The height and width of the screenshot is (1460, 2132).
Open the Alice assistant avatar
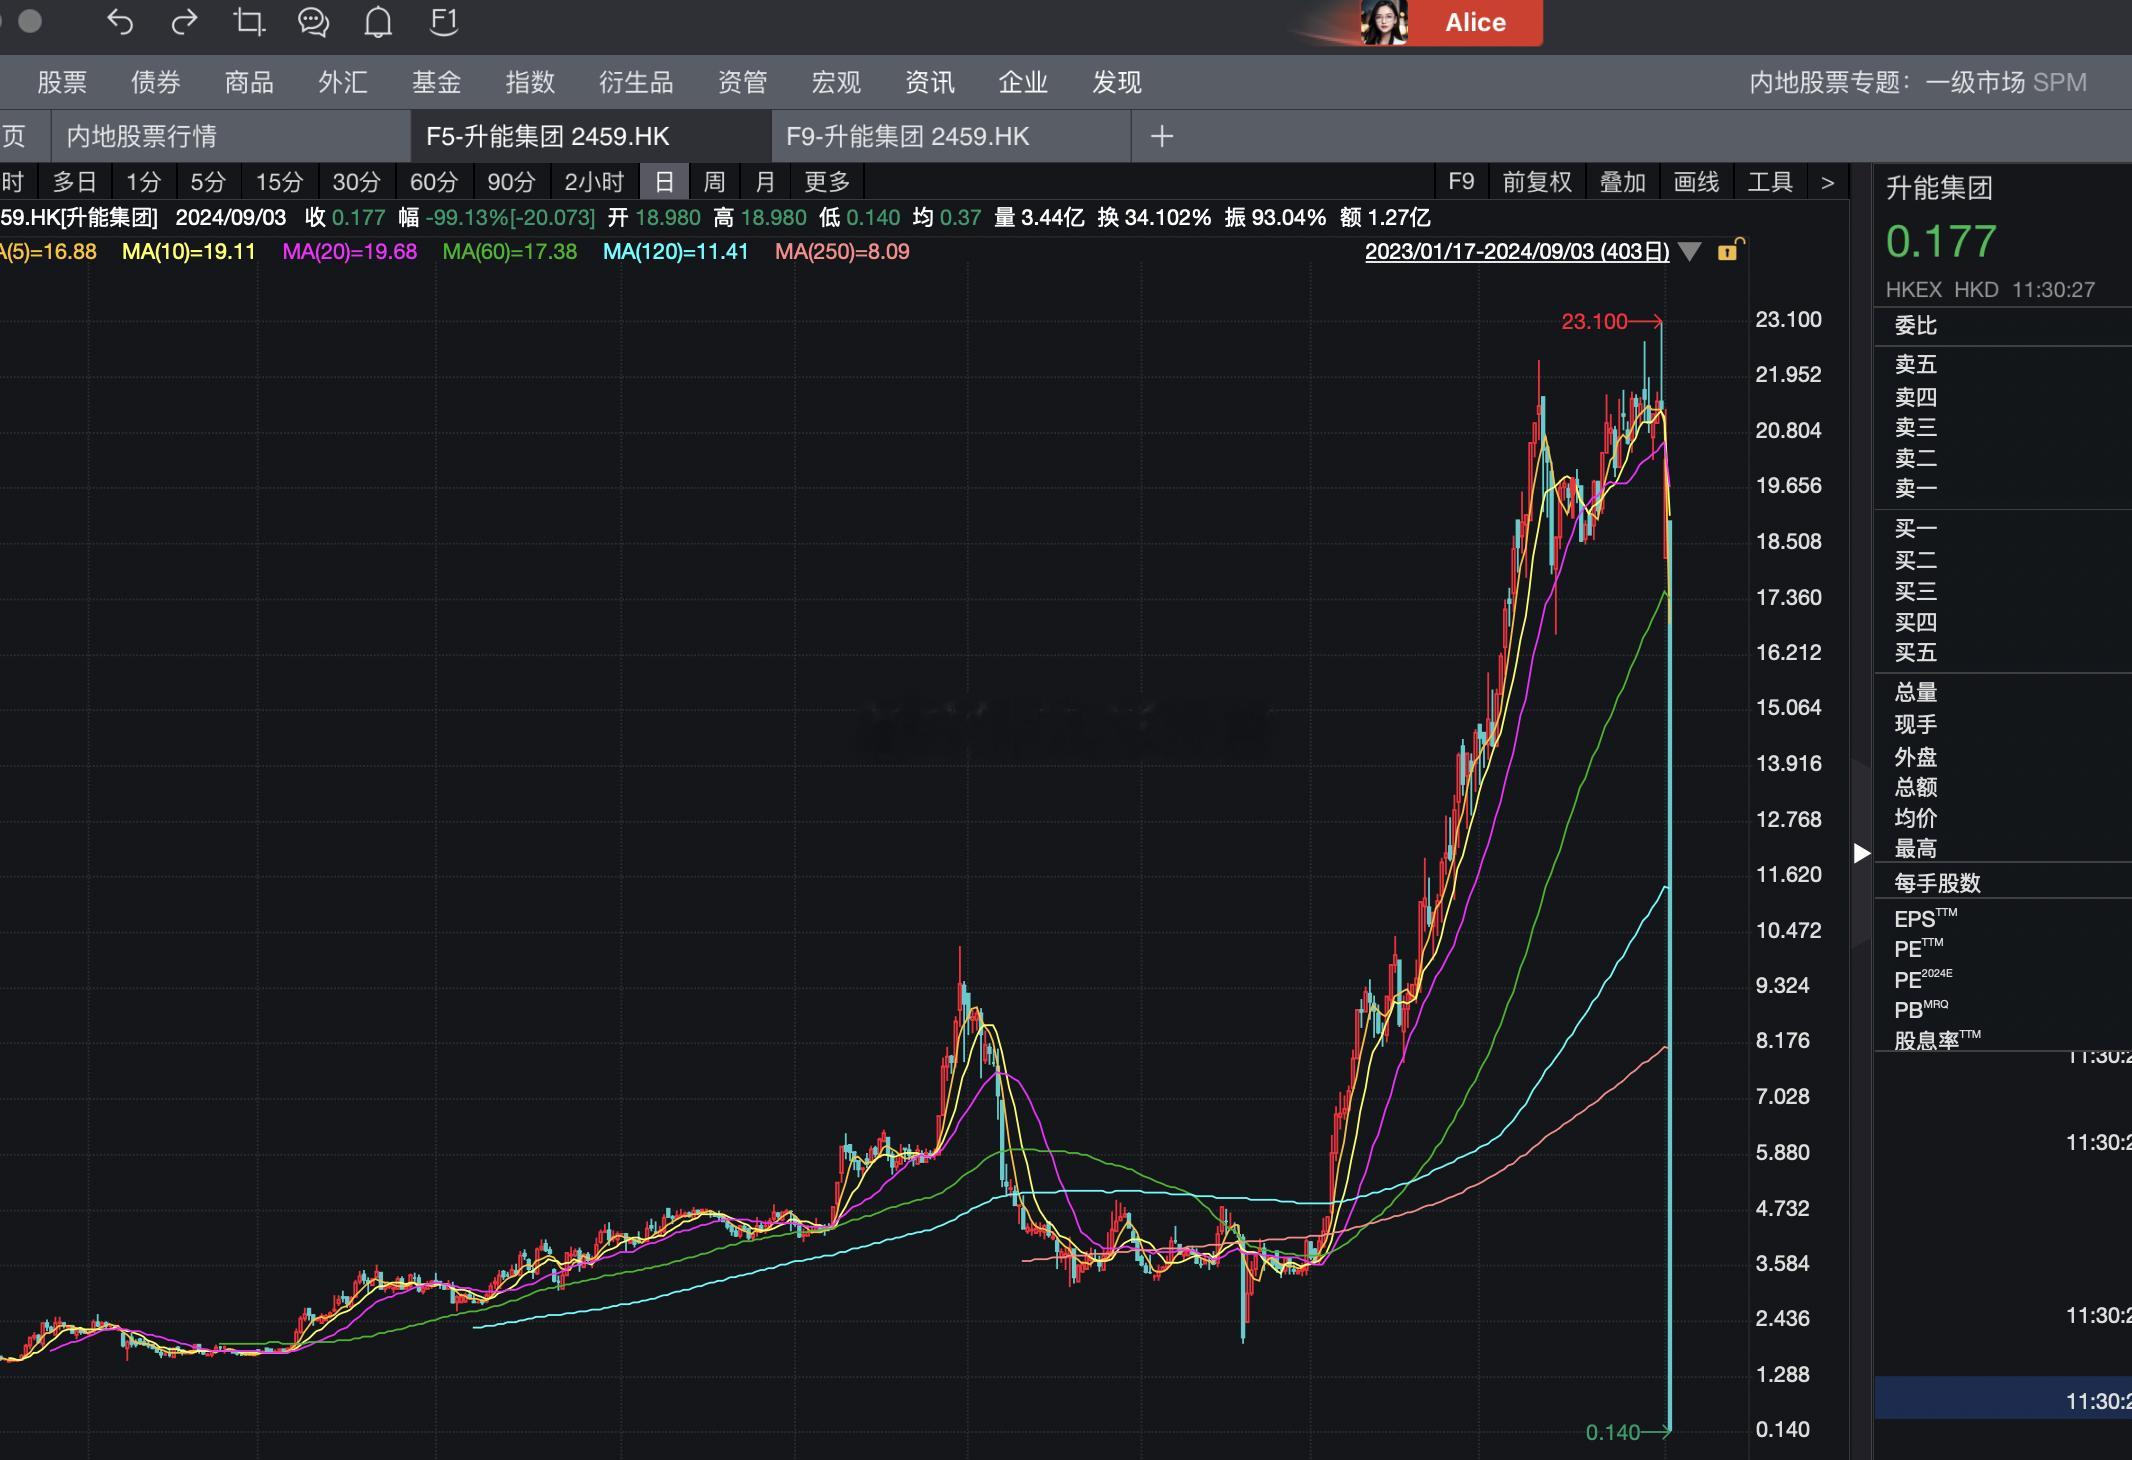tap(1384, 22)
